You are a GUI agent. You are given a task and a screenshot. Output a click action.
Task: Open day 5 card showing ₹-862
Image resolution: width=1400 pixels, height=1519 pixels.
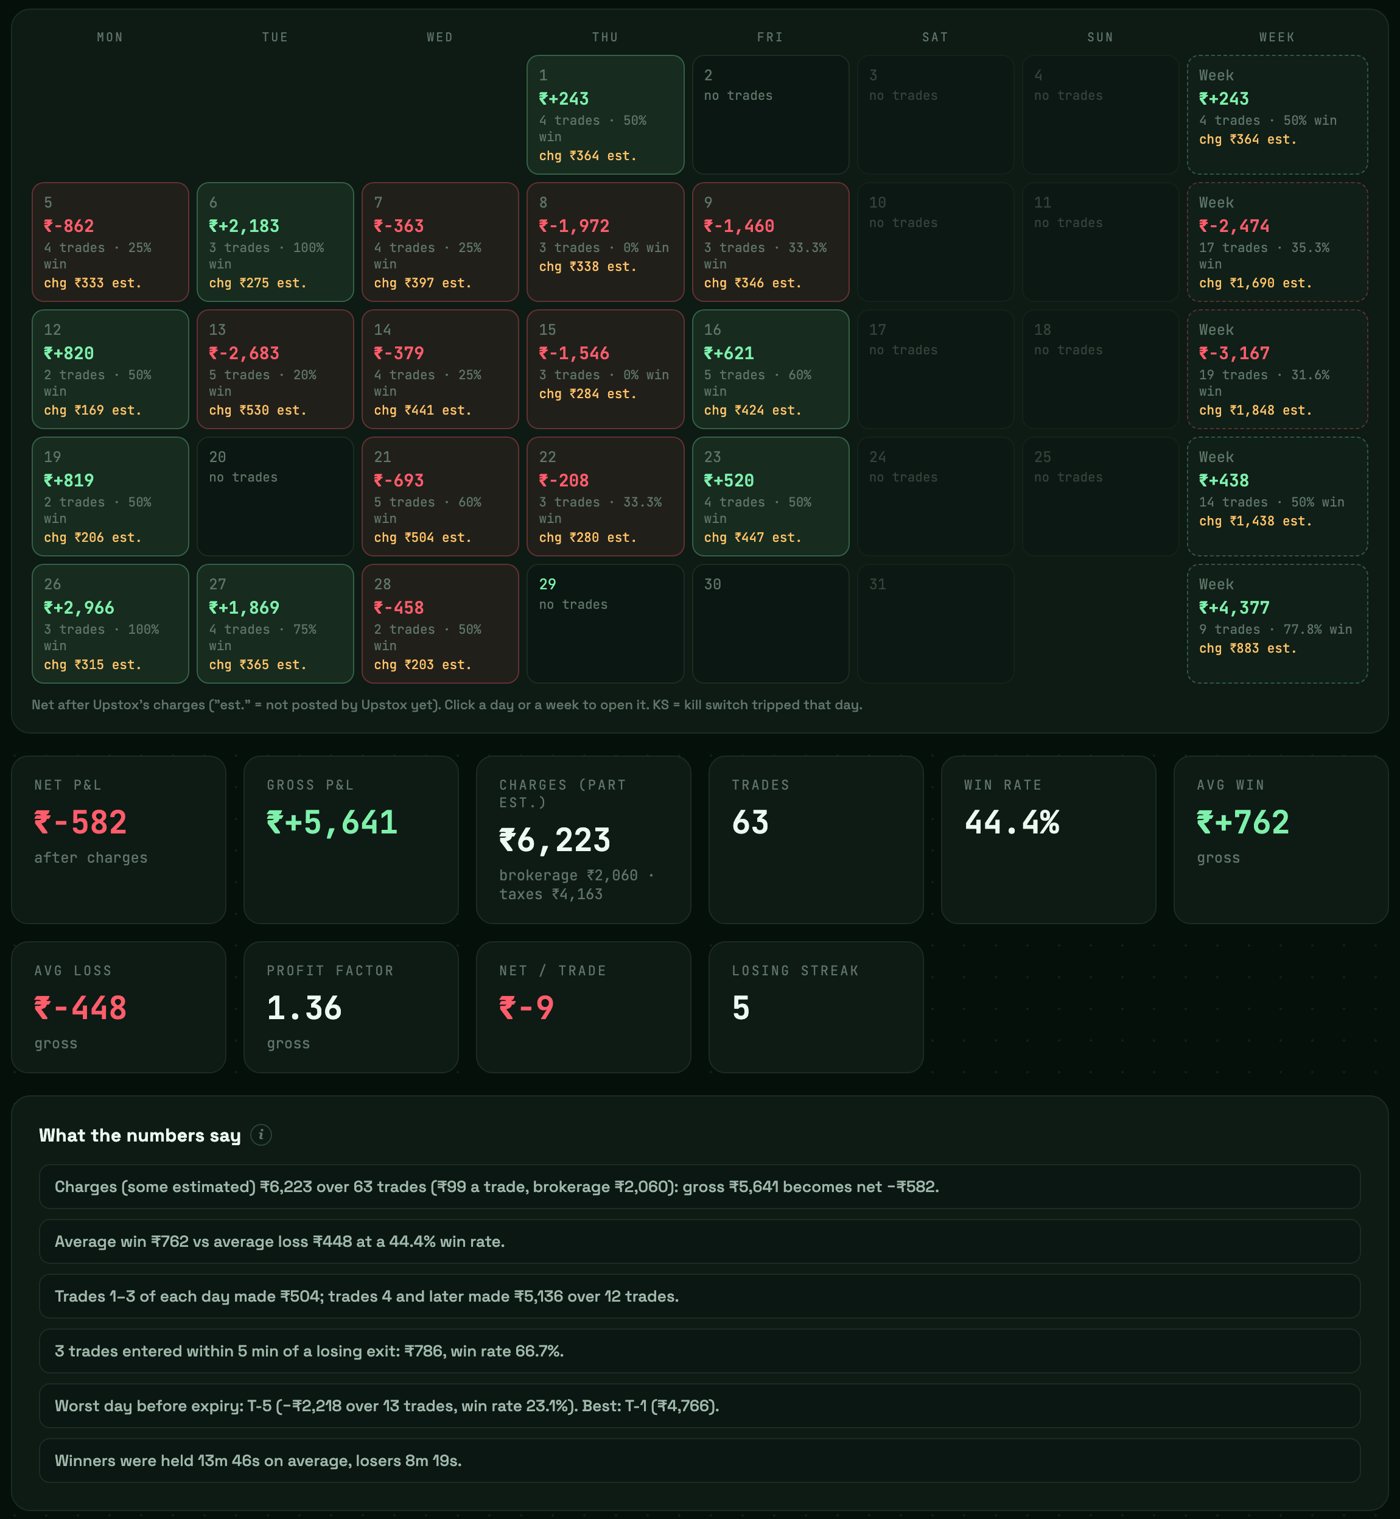[110, 242]
